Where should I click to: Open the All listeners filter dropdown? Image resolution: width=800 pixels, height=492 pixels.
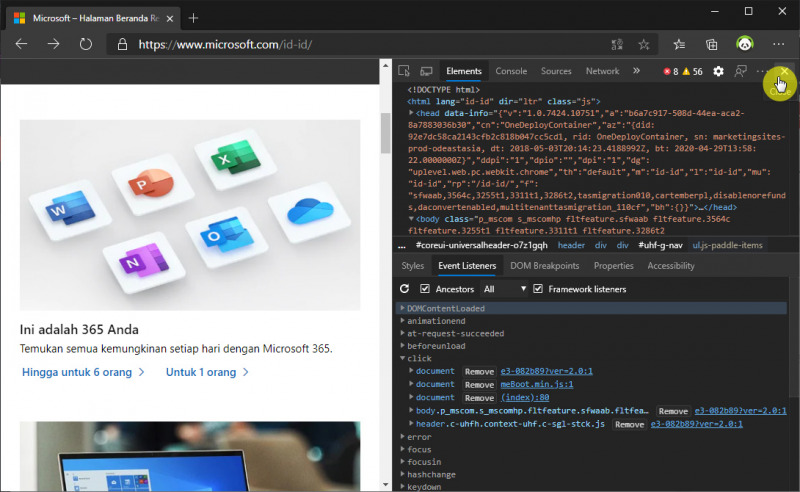pyautogui.click(x=504, y=289)
